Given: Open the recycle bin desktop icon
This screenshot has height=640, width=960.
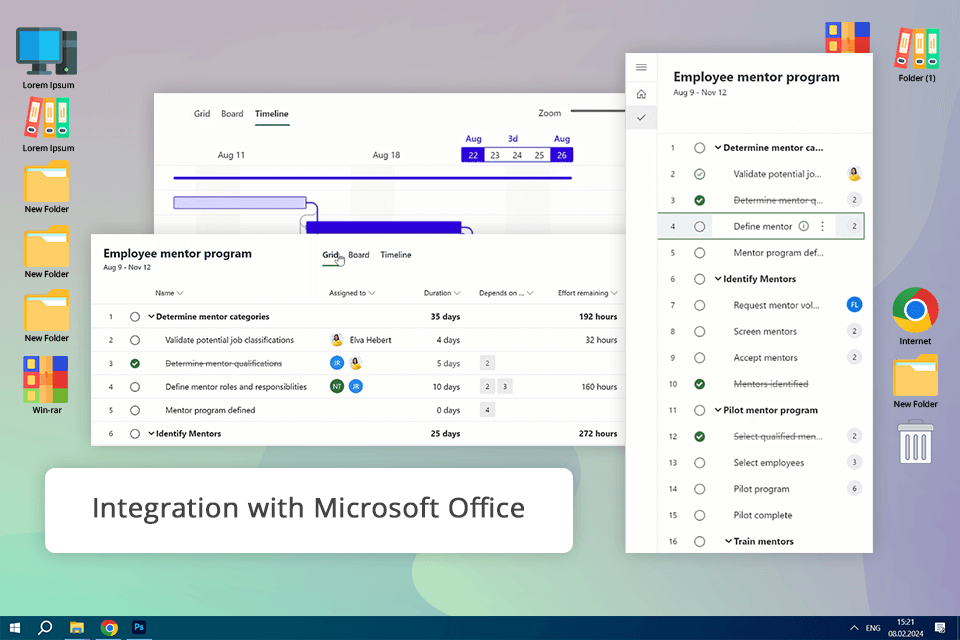Looking at the screenshot, I should (915, 442).
